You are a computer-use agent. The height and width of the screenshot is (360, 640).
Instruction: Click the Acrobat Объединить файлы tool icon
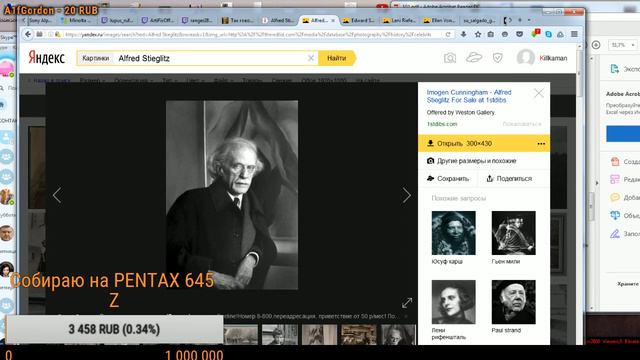click(615, 215)
